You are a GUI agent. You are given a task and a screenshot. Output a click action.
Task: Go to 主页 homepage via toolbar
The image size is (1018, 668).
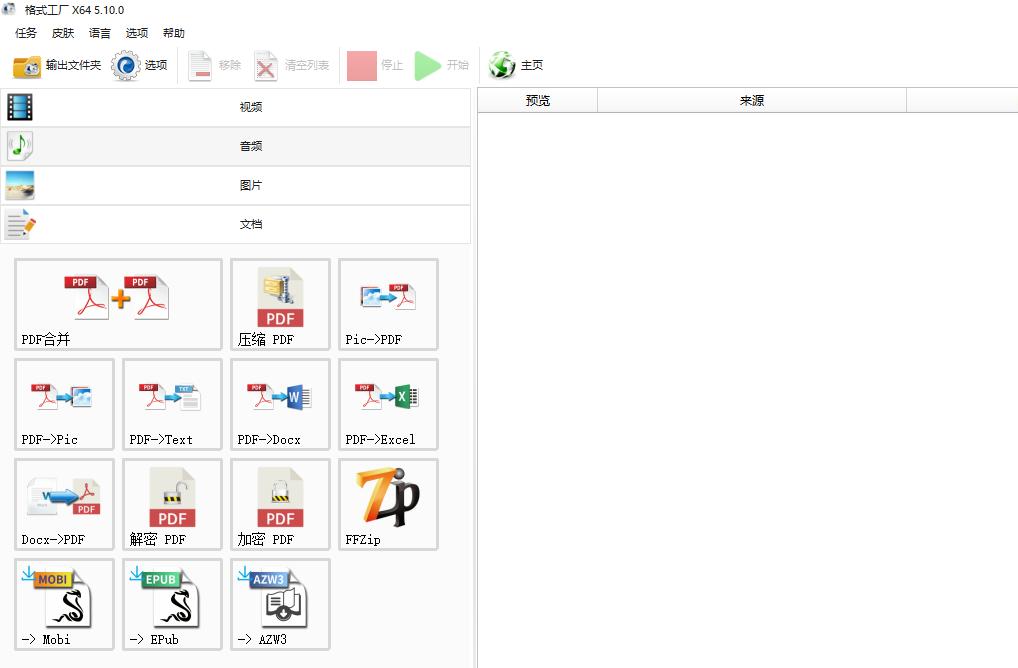(x=516, y=66)
